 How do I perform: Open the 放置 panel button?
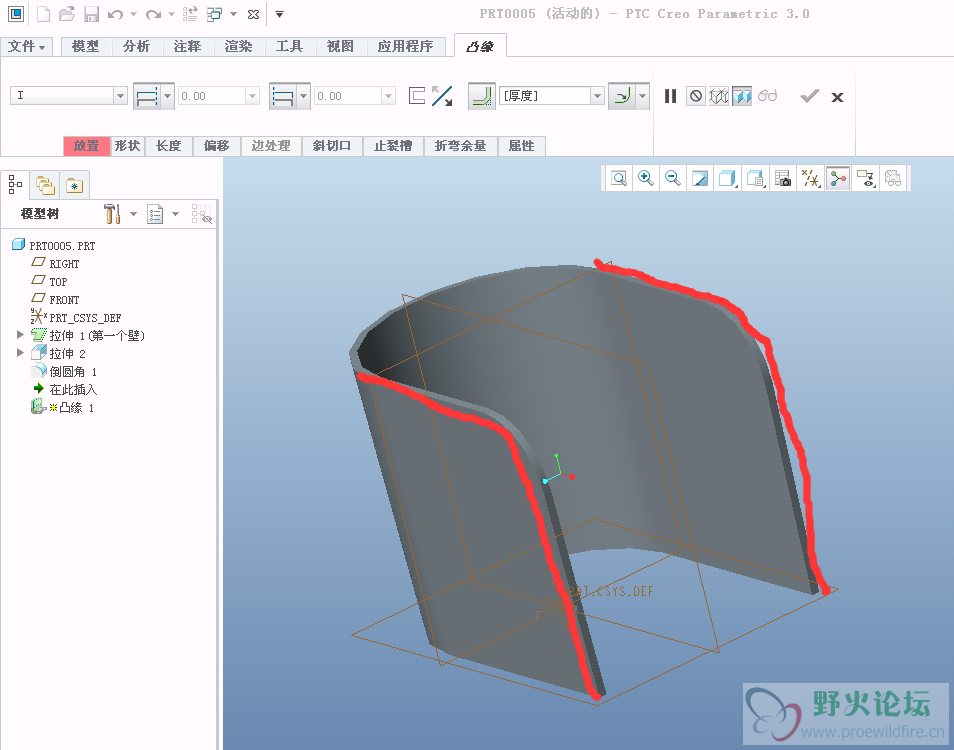coord(86,146)
